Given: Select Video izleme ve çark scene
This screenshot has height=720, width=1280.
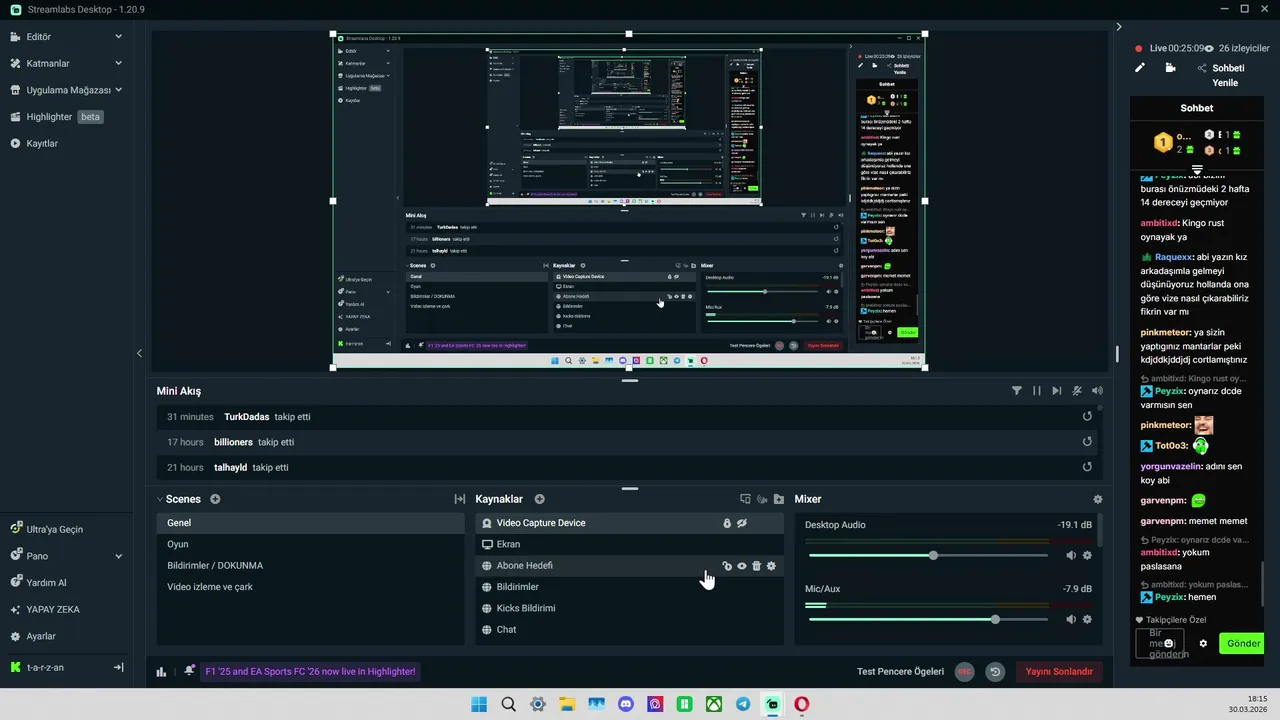Looking at the screenshot, I should (x=311, y=587).
